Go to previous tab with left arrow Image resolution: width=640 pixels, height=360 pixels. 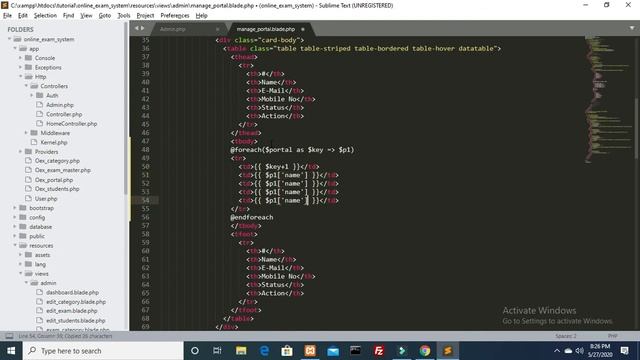[x=136, y=28]
